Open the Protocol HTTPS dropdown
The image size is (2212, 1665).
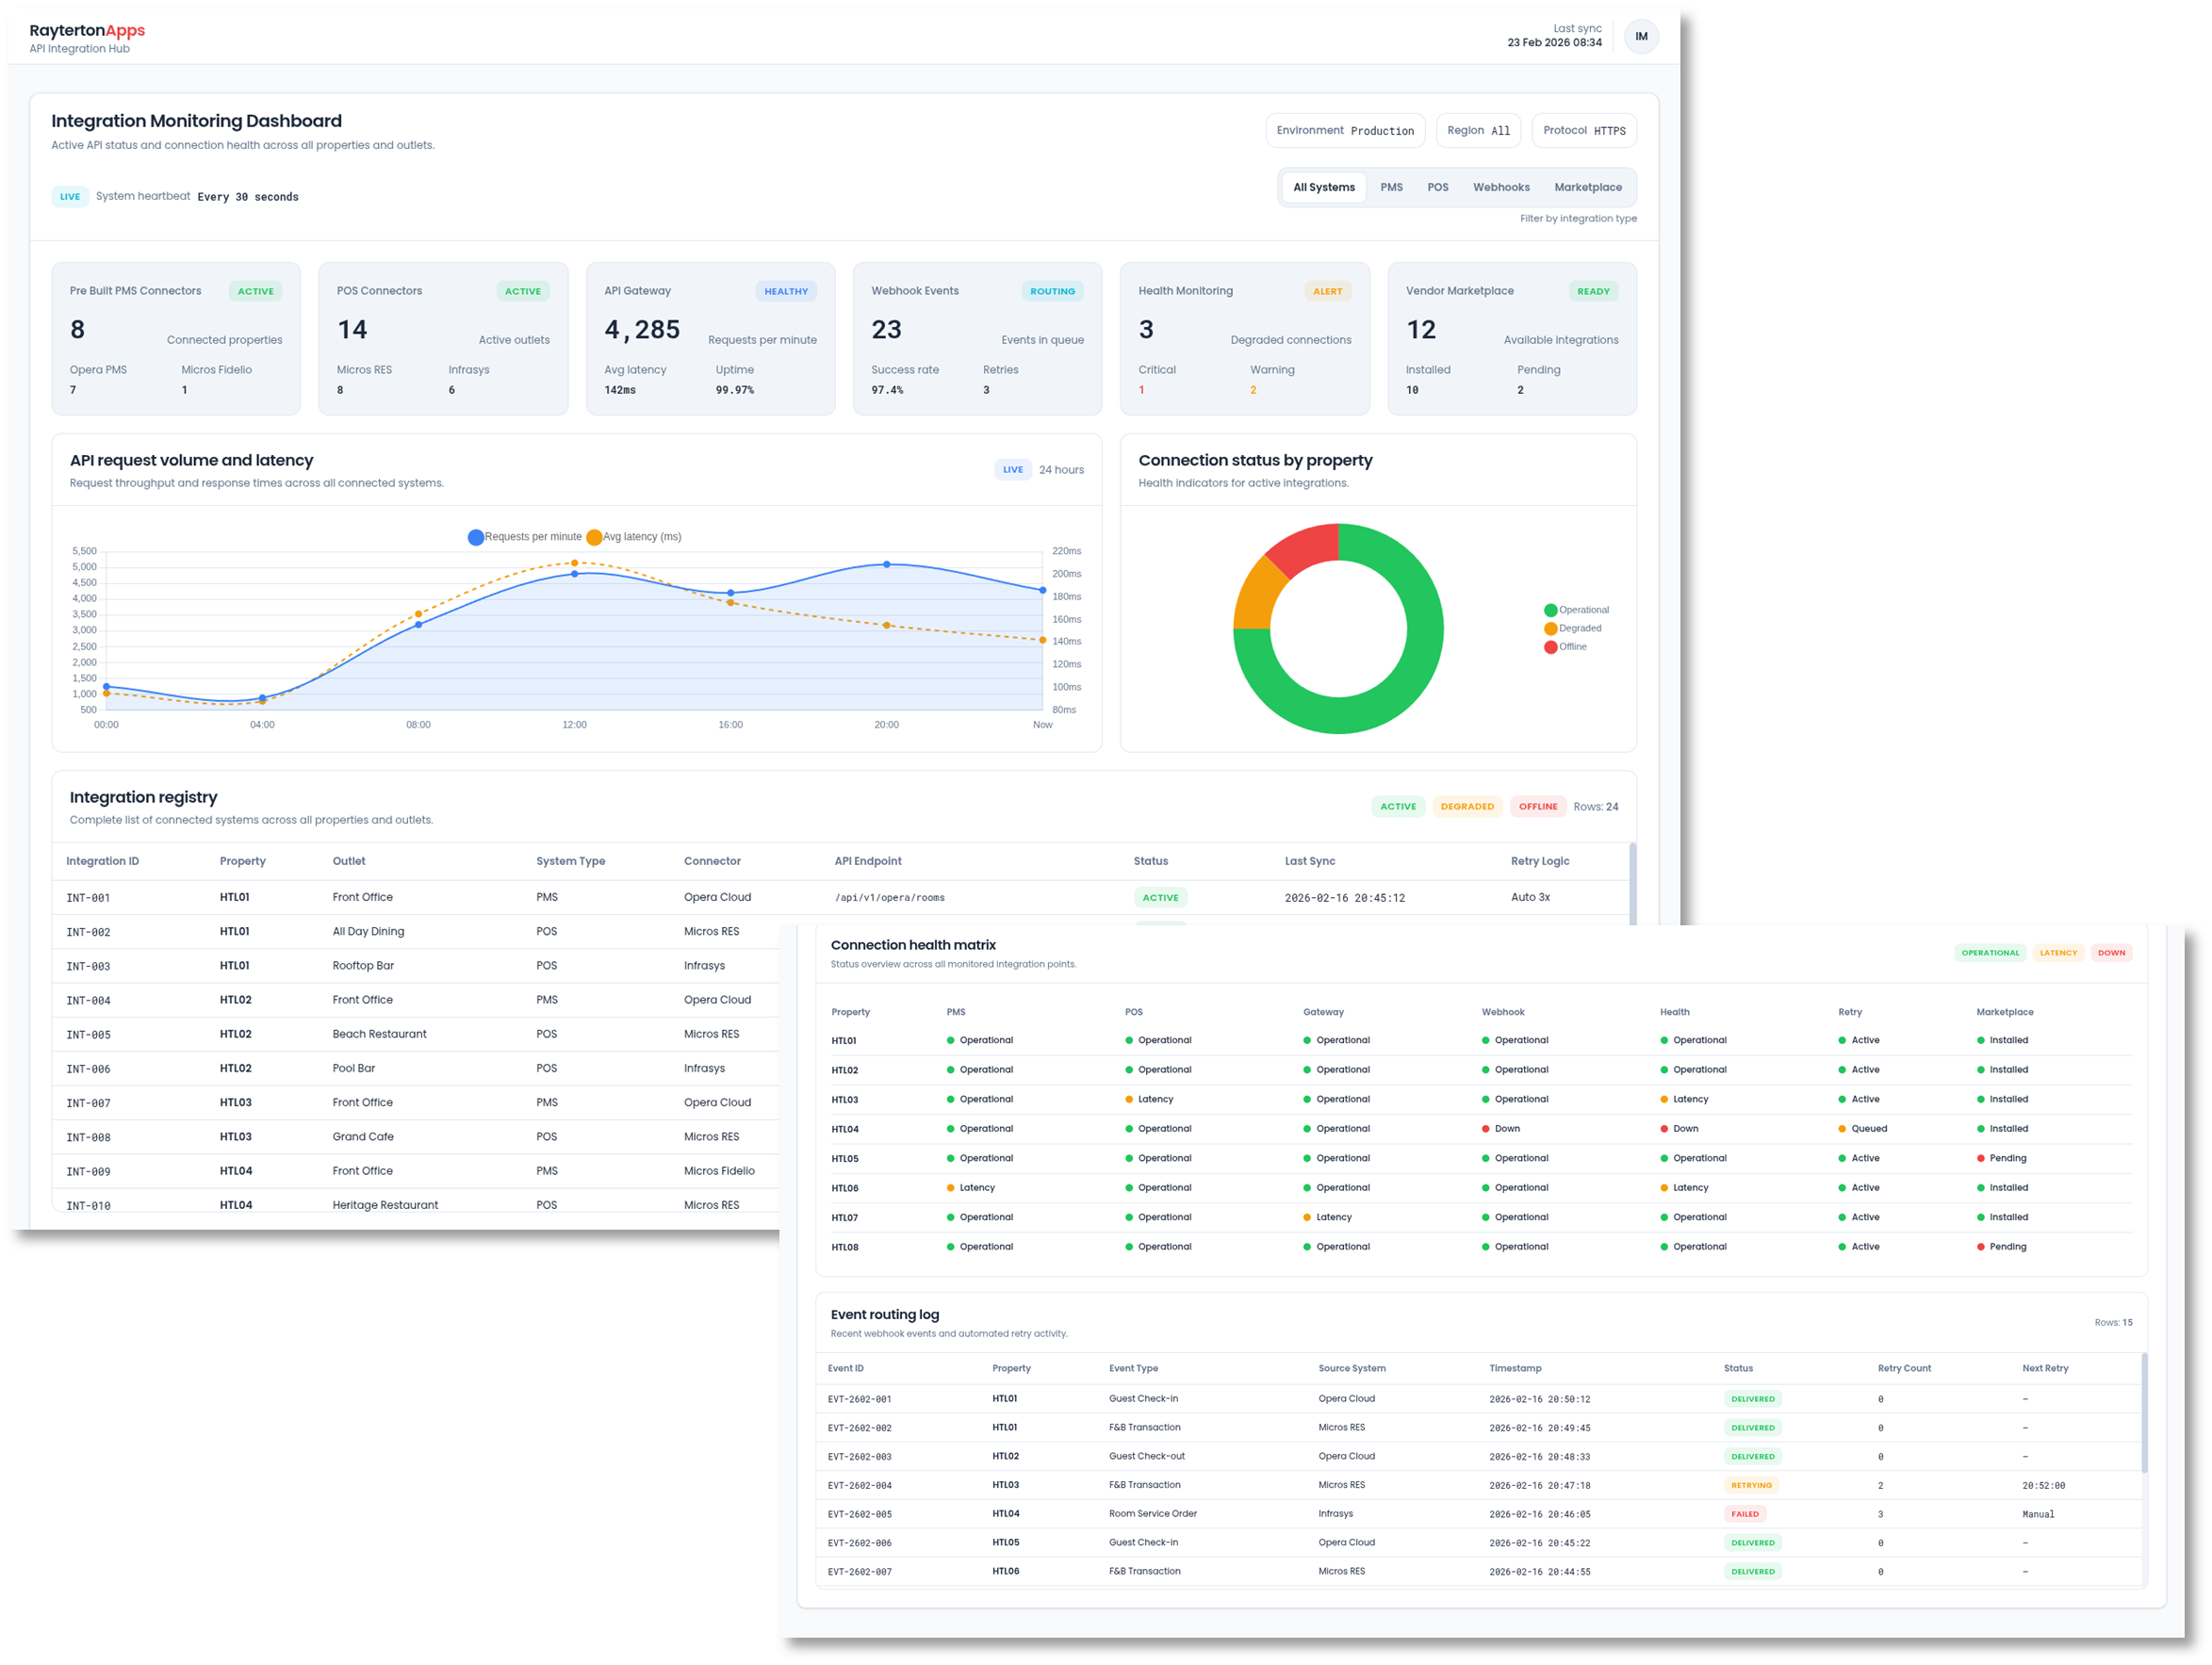pyautogui.click(x=1584, y=130)
